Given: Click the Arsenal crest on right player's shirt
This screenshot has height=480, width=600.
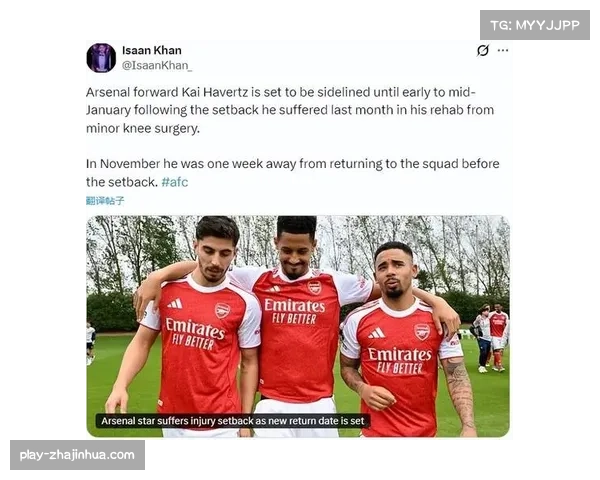Looking at the screenshot, I should coord(422,331).
